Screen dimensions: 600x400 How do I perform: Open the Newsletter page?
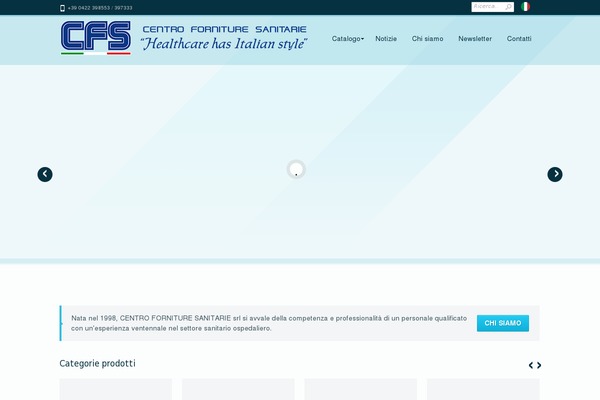[x=475, y=39]
